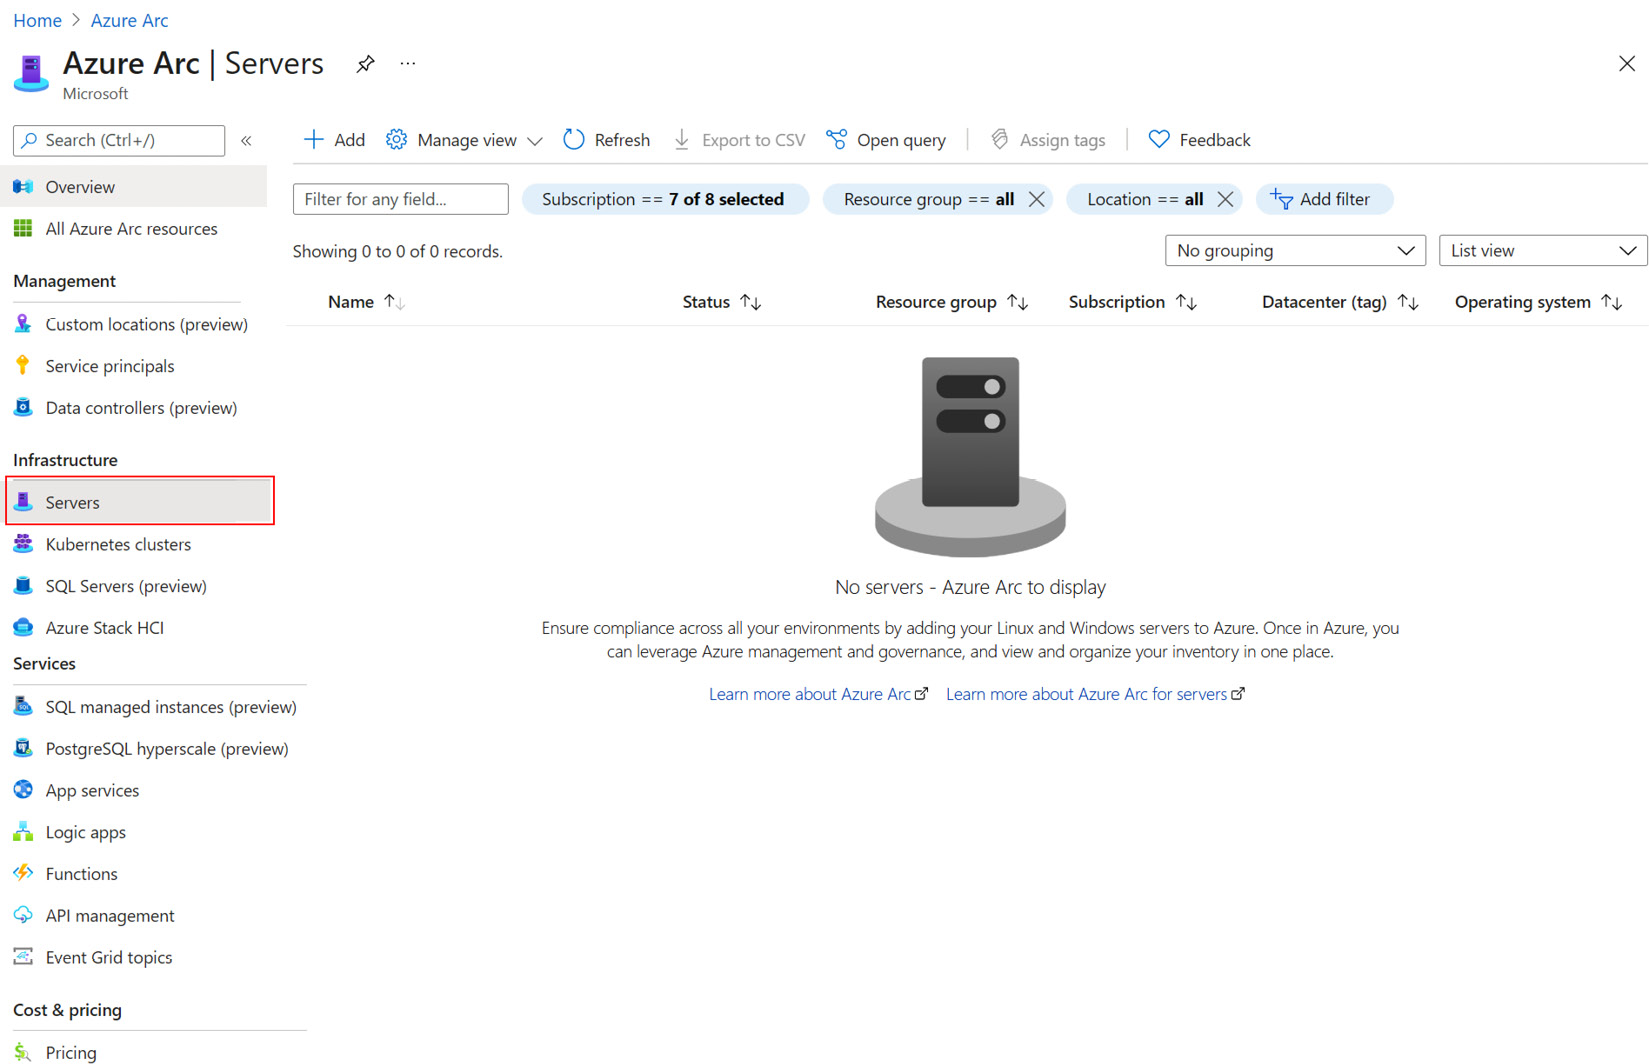Remove the Location filter

(1225, 199)
